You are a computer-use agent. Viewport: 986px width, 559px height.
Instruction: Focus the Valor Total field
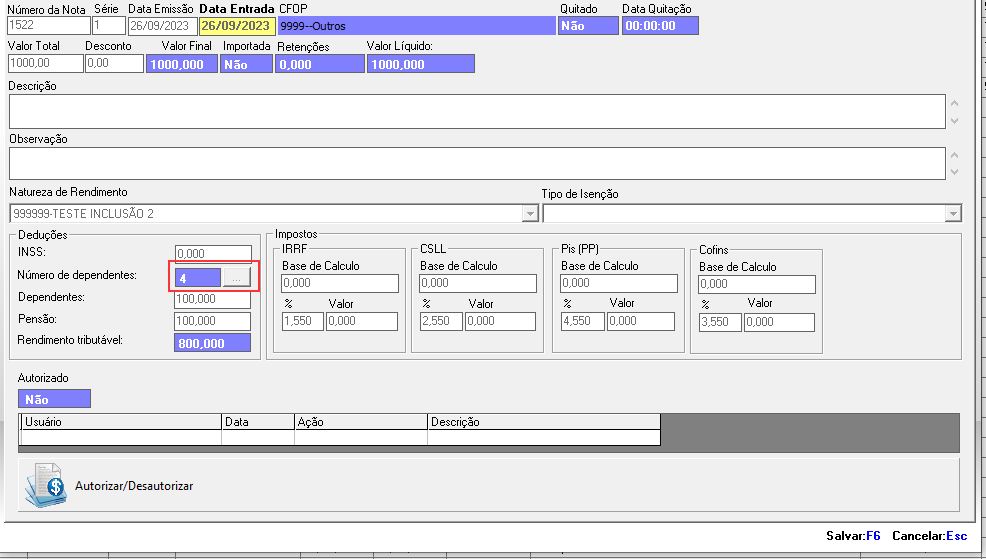[45, 63]
